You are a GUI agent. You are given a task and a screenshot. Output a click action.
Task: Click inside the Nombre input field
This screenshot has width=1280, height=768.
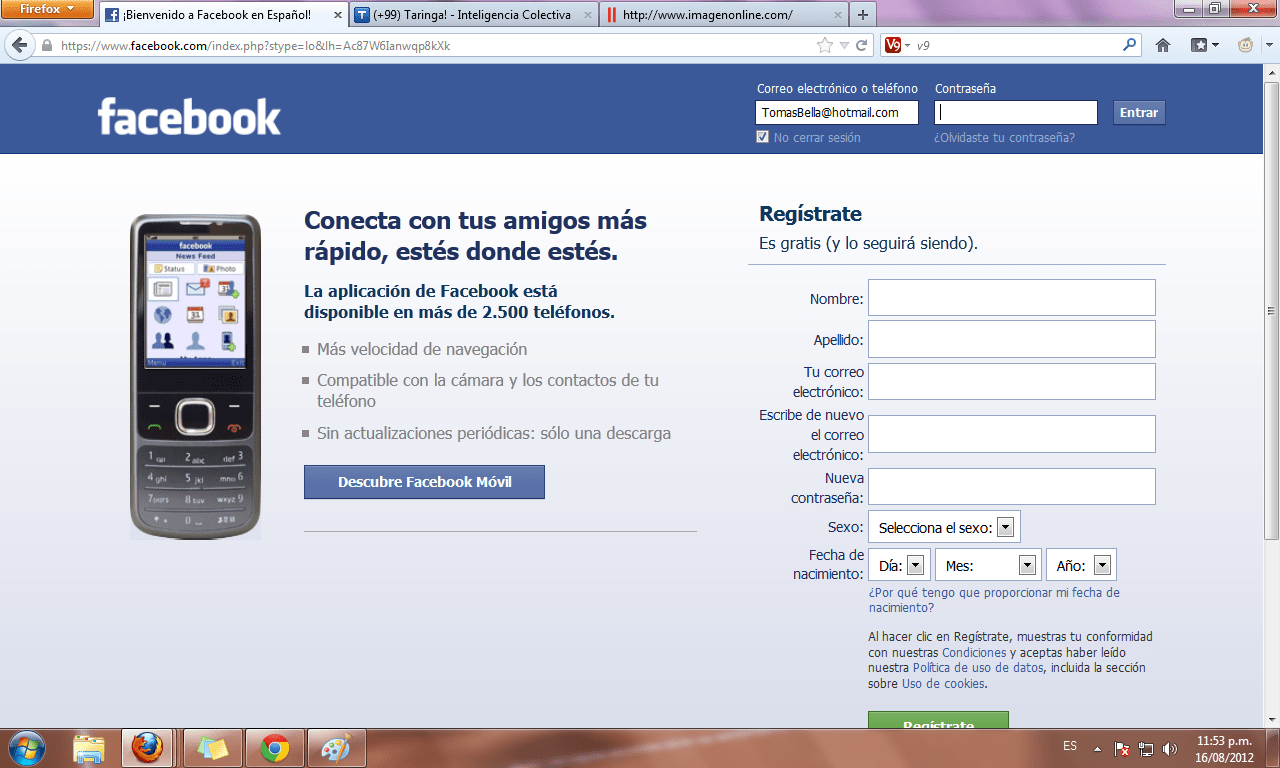1011,297
